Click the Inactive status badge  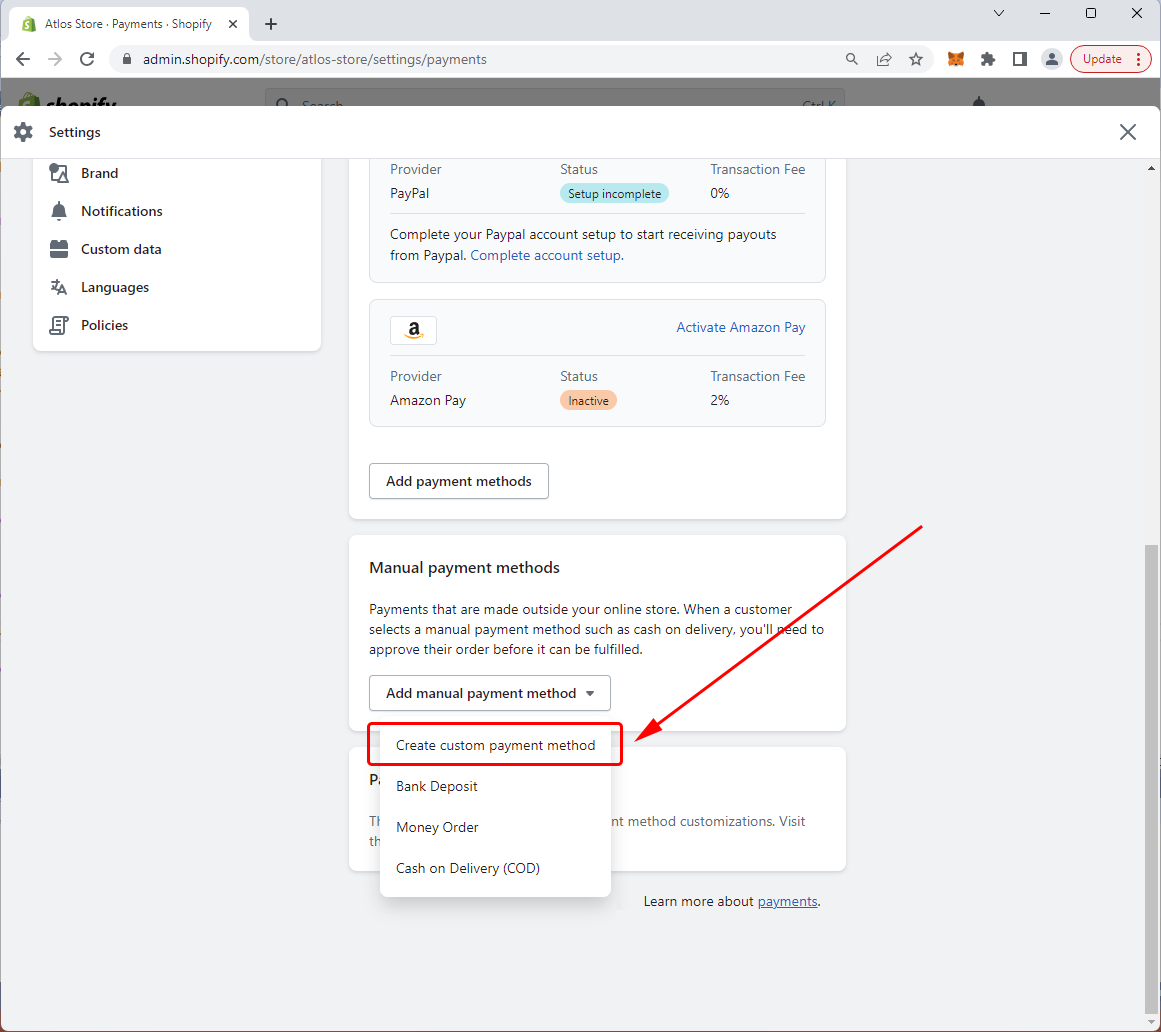click(588, 401)
